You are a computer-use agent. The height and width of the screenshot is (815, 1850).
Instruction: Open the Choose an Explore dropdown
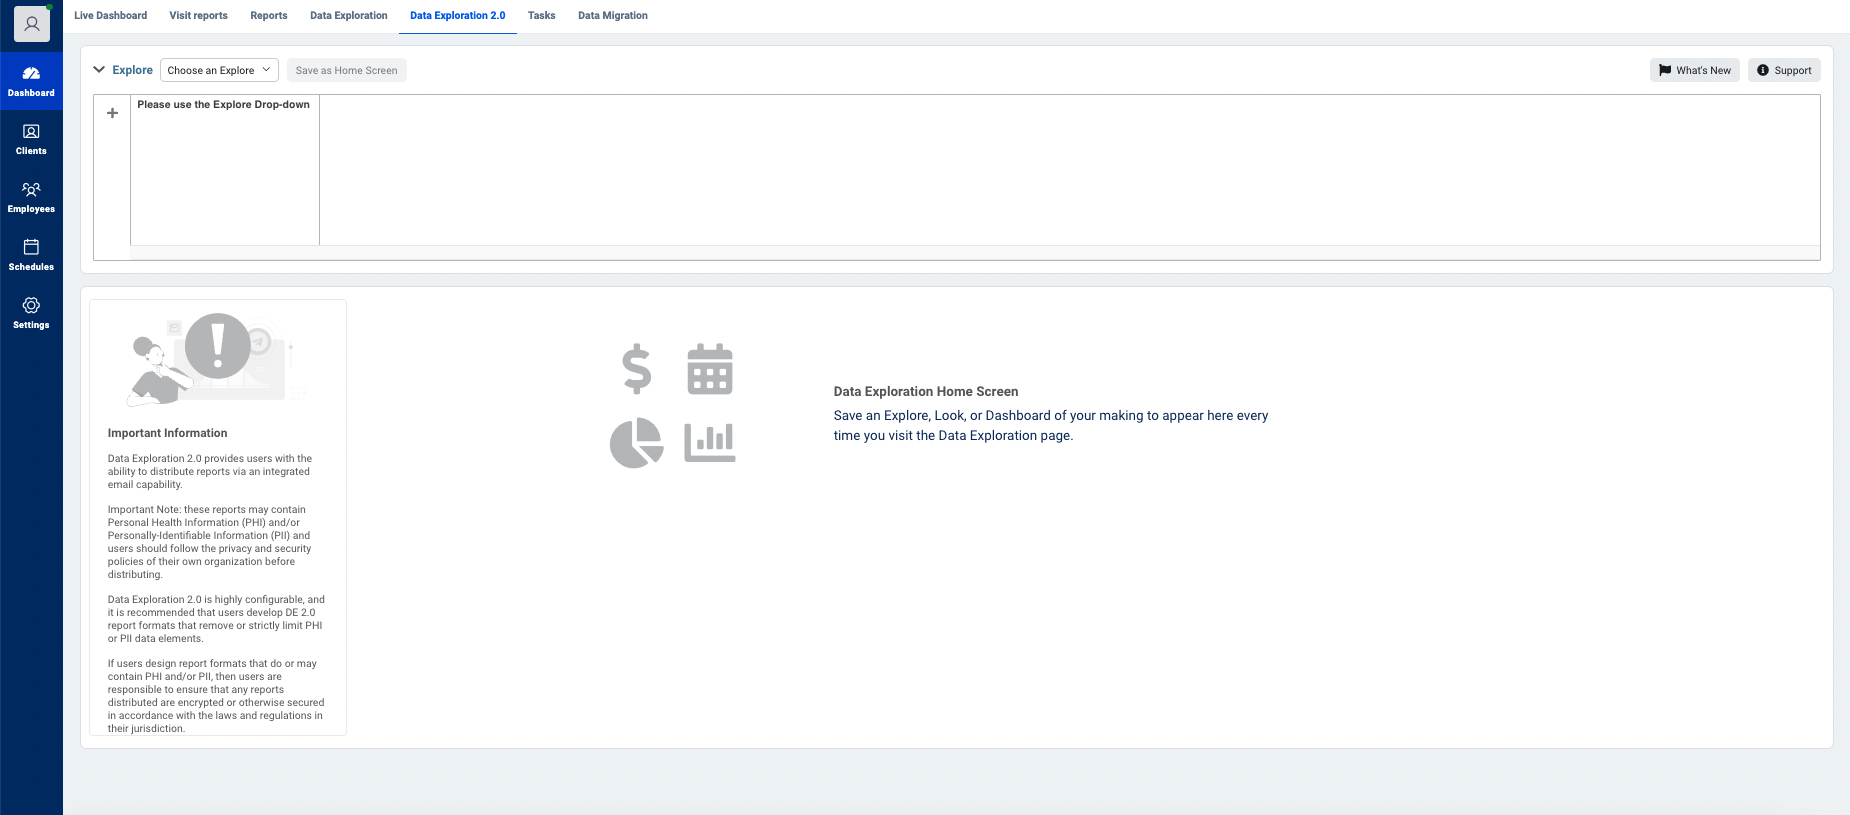coord(219,70)
